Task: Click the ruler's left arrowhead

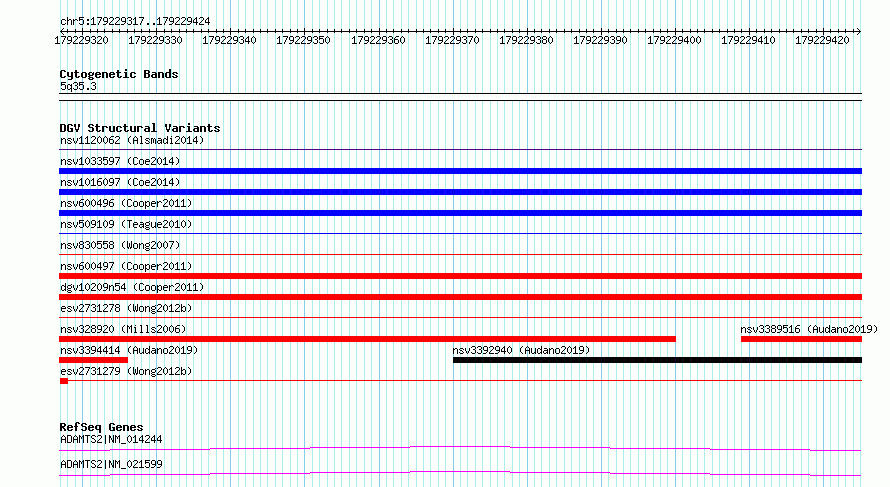Action: 62,31
